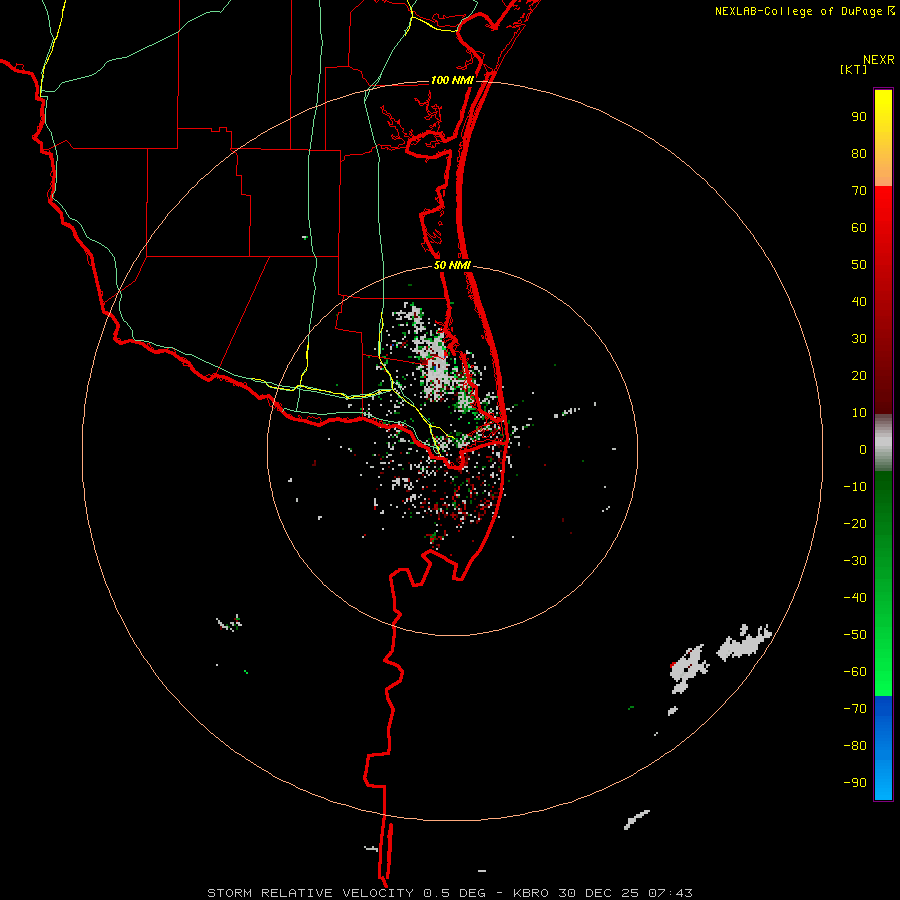Click the yellow top segment of the color bar
This screenshot has height=900, width=900.
pyautogui.click(x=883, y=138)
